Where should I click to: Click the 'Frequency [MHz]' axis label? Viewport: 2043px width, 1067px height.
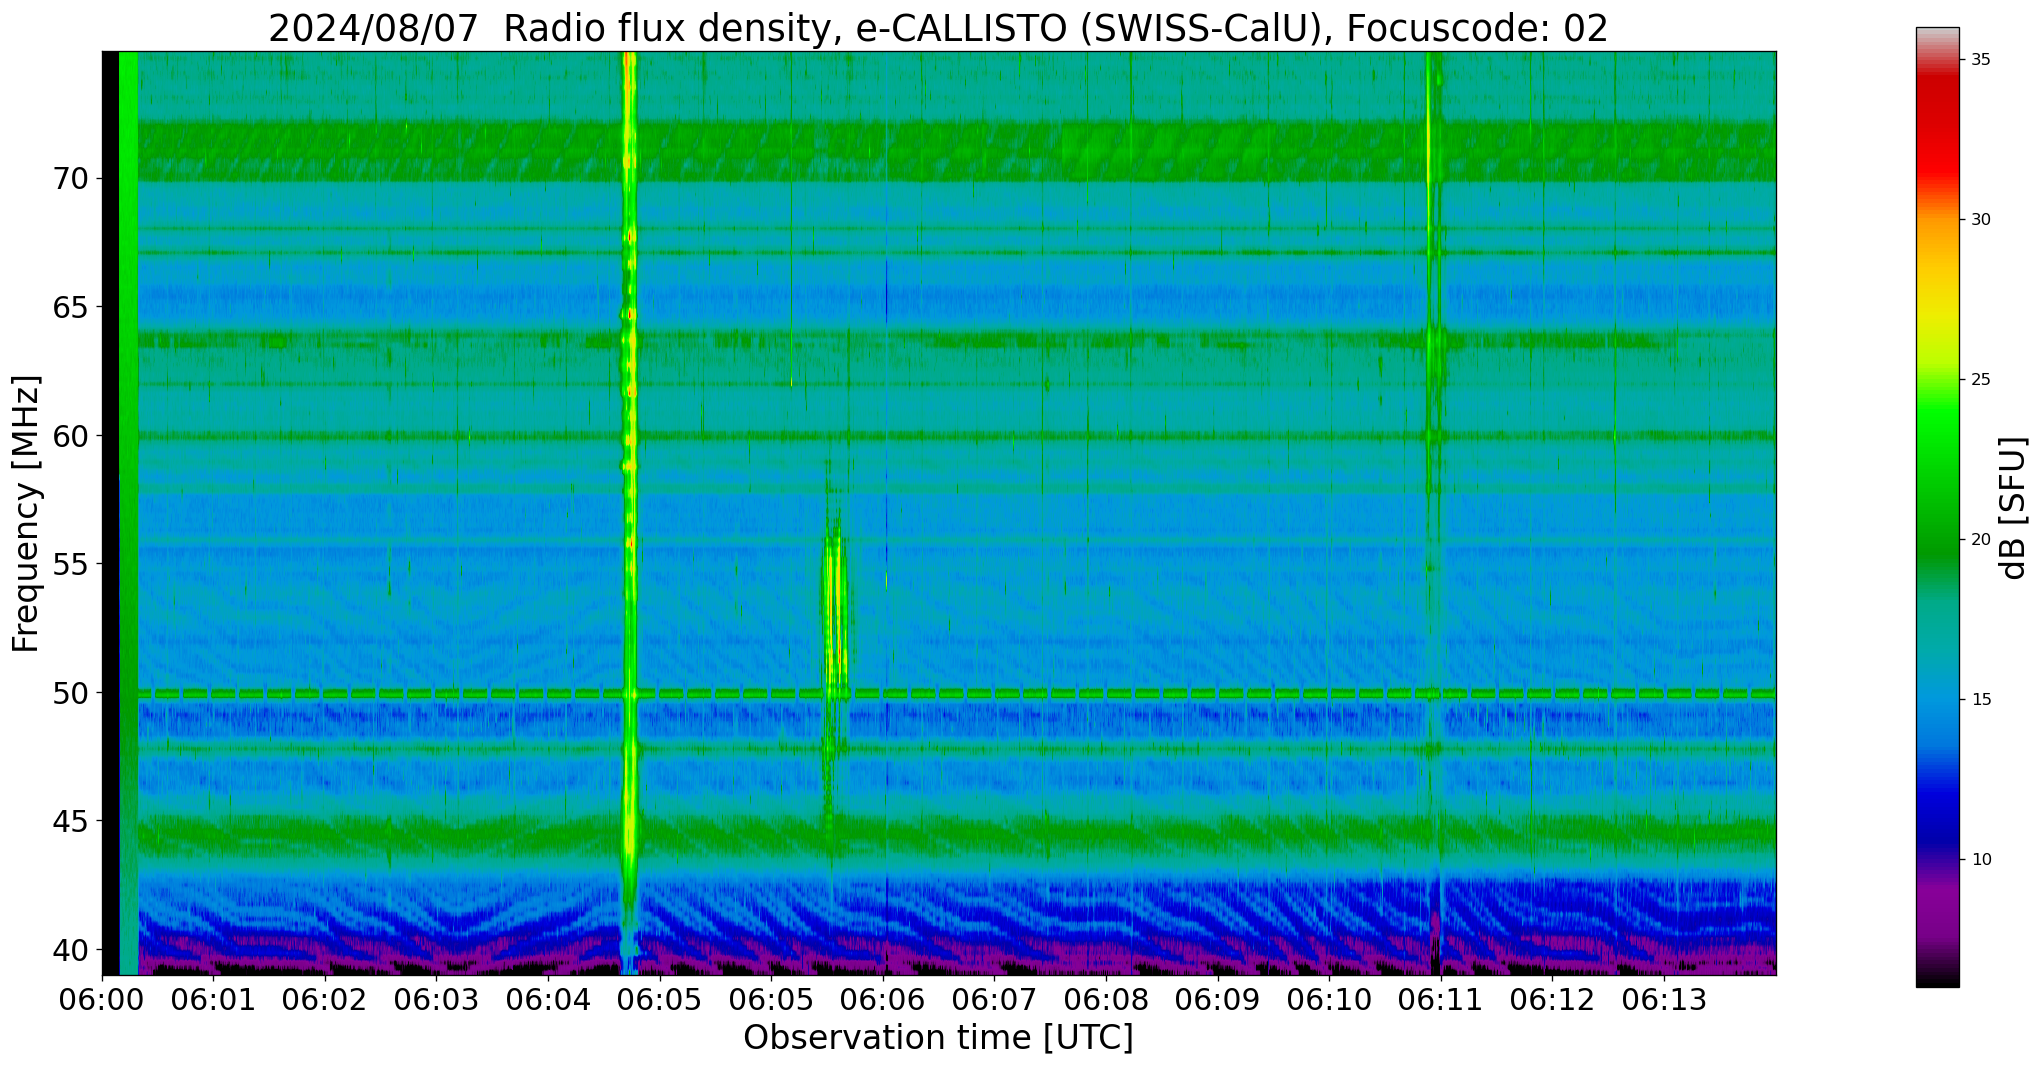point(27,513)
